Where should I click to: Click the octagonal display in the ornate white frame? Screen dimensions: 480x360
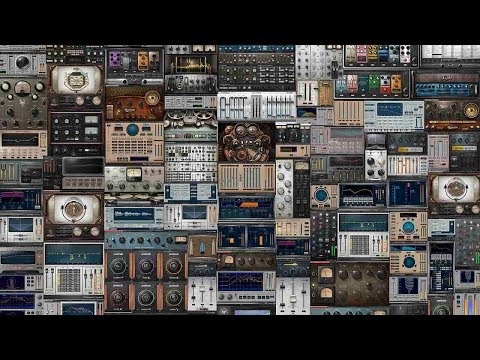tap(76, 80)
